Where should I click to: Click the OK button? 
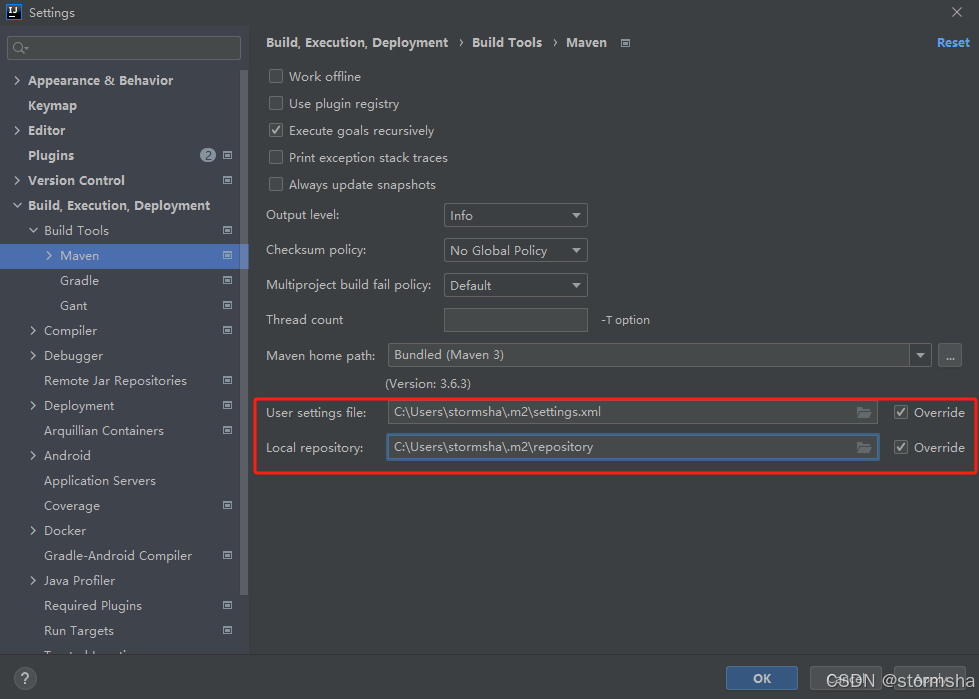762,678
